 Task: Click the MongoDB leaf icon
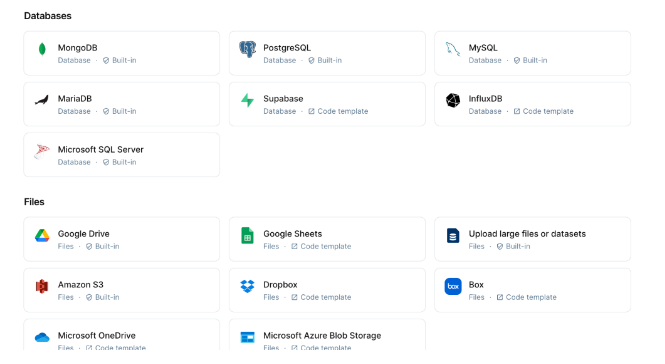42,49
